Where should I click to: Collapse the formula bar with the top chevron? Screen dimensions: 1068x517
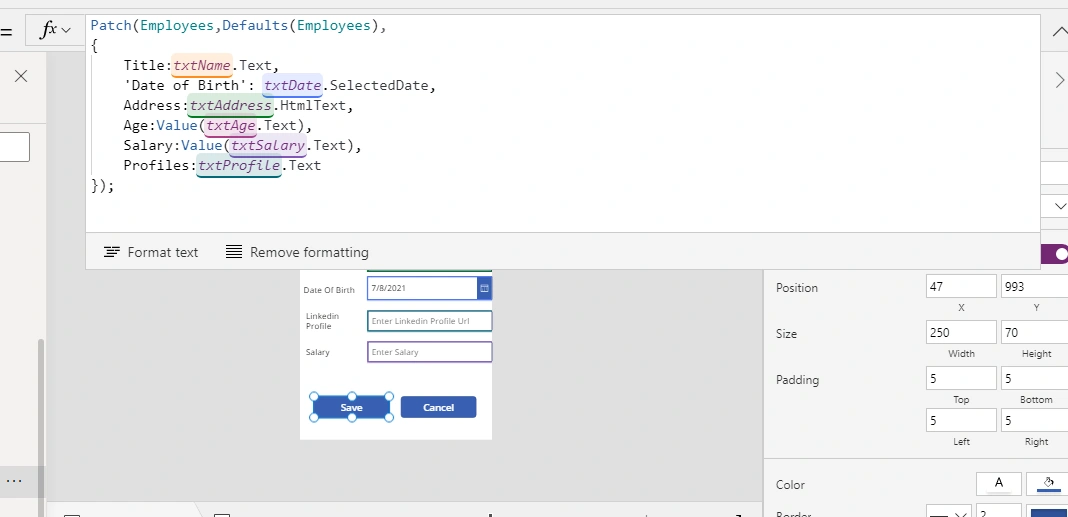tap(1060, 31)
